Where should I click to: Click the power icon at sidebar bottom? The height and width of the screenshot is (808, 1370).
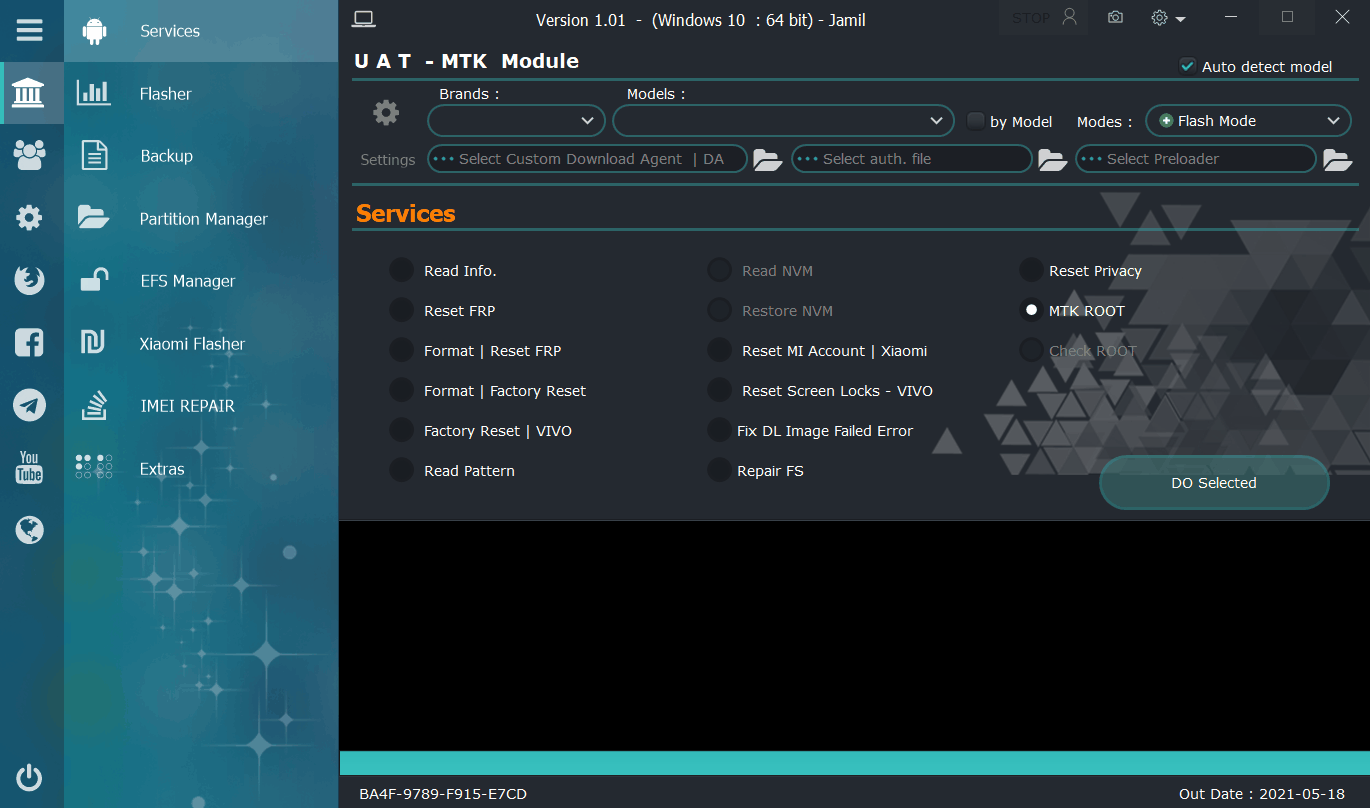tap(29, 778)
